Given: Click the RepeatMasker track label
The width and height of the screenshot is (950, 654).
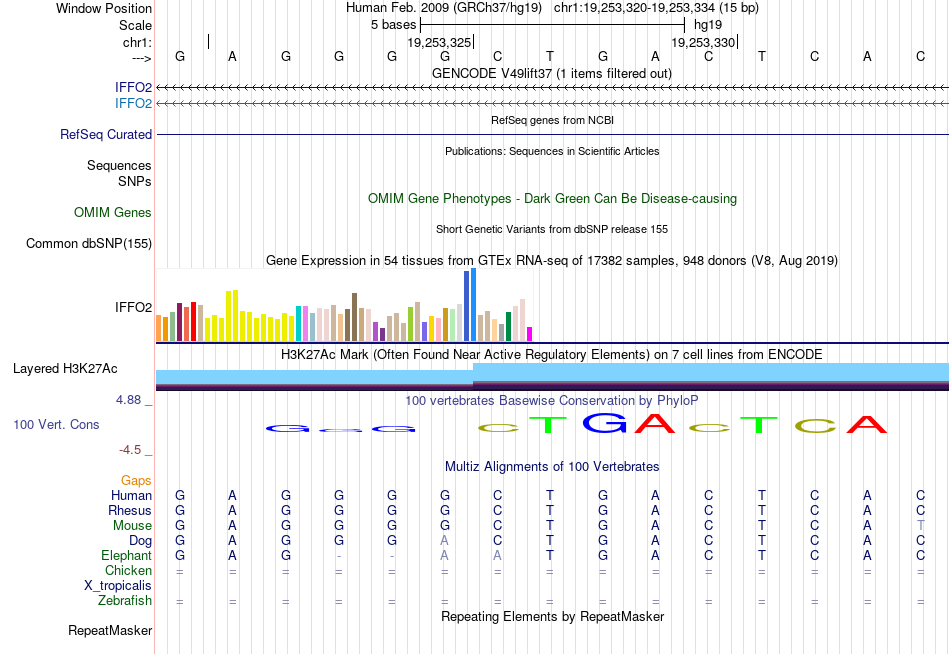Looking at the screenshot, I should pyautogui.click(x=110, y=630).
